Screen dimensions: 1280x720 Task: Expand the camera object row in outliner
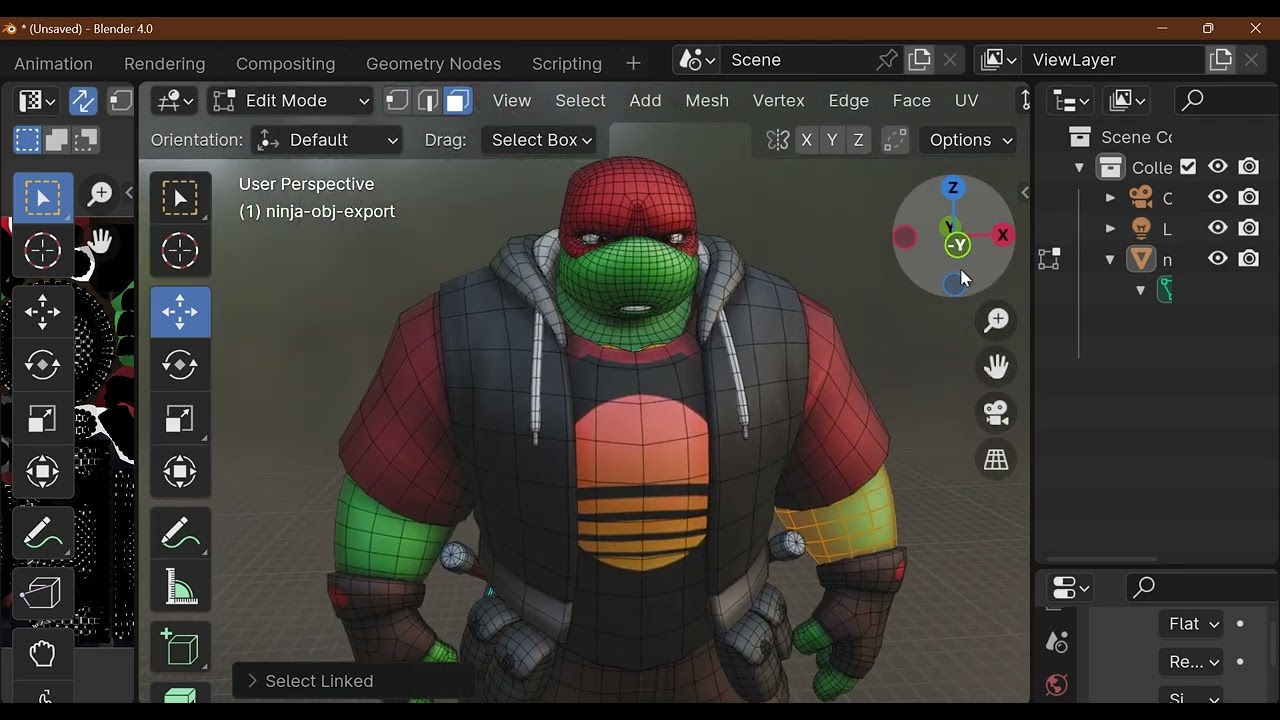point(1110,198)
